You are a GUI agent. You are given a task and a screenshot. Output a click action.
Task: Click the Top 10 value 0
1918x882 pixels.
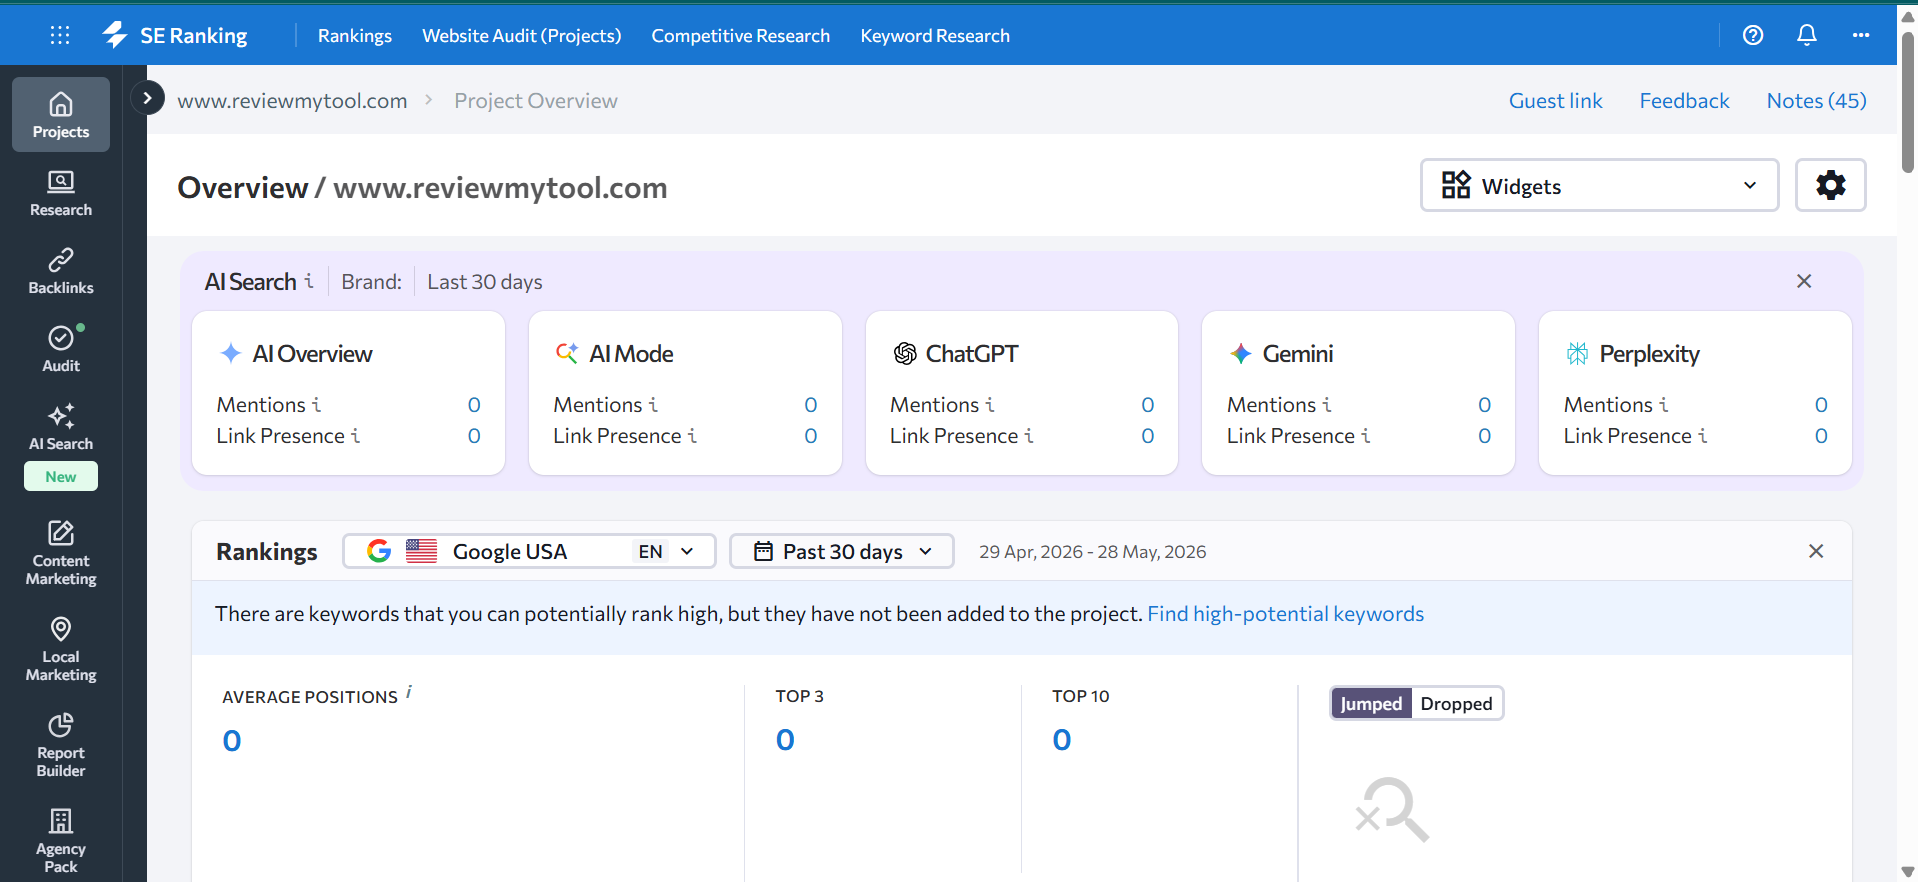coord(1062,739)
